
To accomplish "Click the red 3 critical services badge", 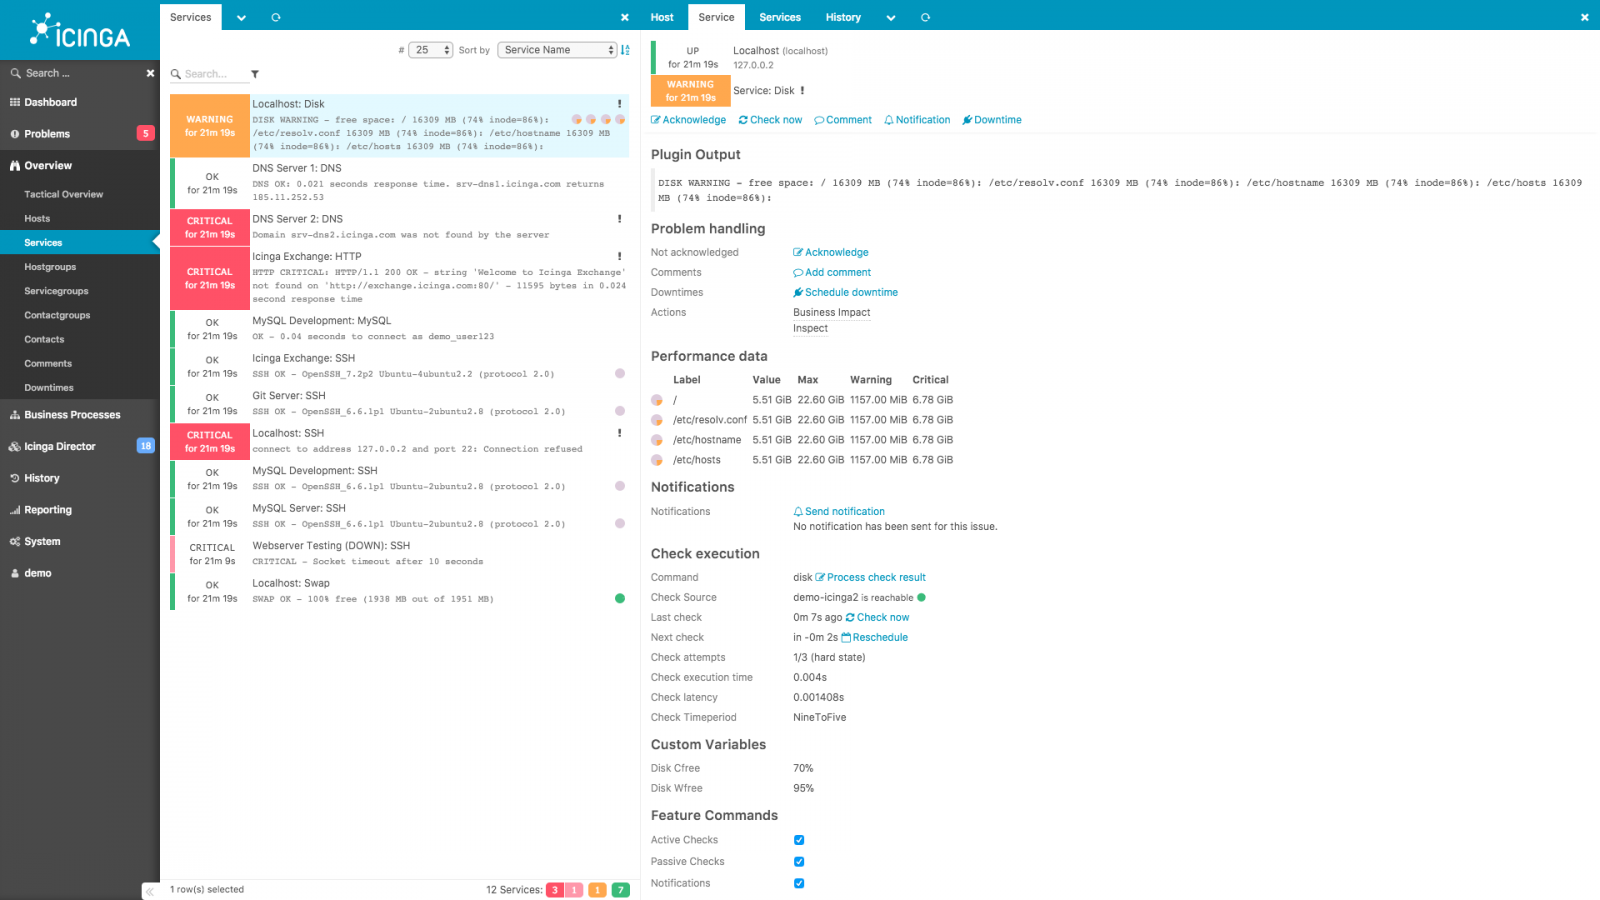I will tap(555, 890).
